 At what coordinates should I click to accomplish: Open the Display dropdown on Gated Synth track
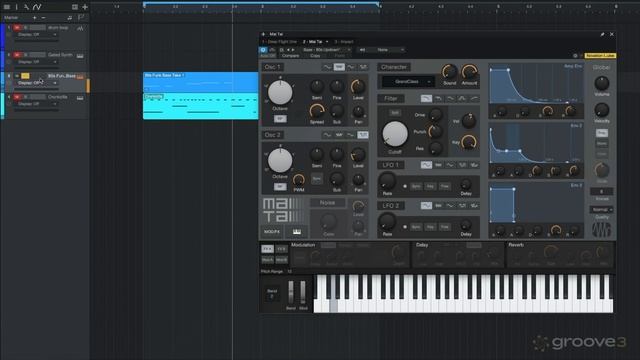point(37,62)
